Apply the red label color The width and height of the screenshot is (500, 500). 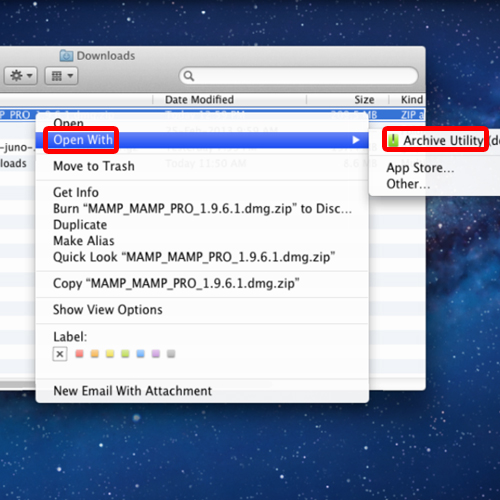pos(79,354)
